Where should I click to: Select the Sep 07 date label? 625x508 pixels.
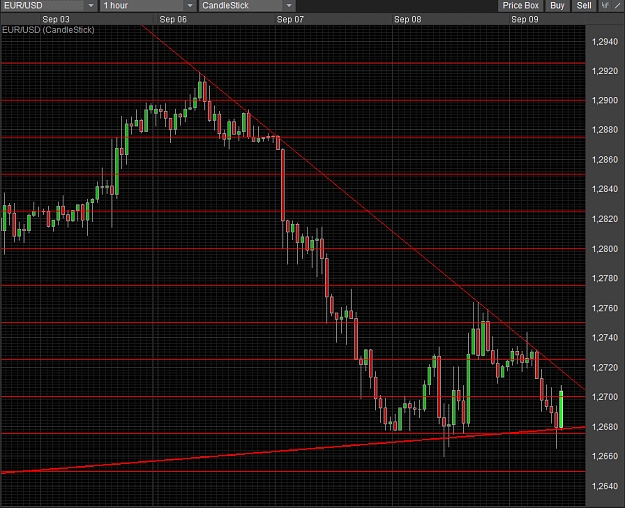(290, 19)
